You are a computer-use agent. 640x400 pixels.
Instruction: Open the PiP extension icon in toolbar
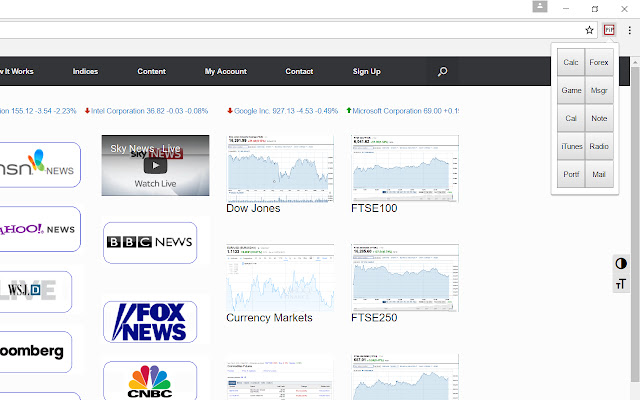click(x=609, y=30)
